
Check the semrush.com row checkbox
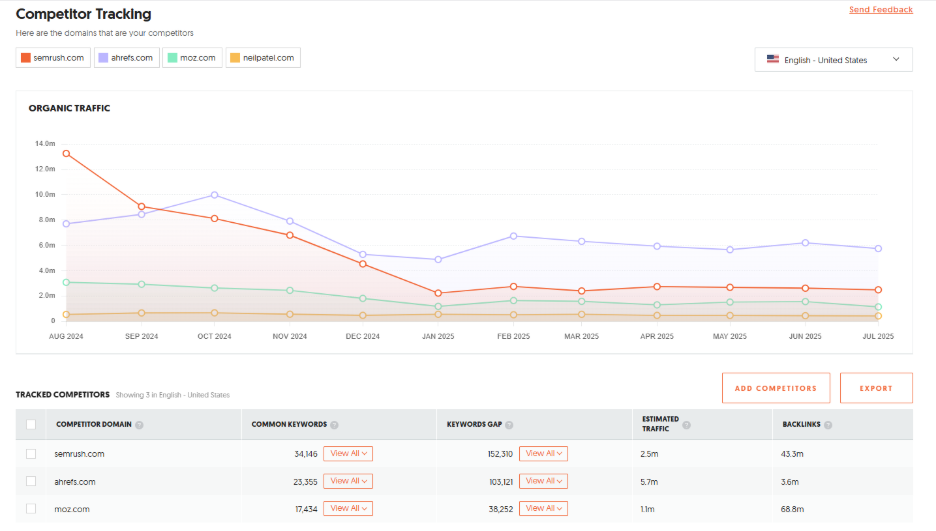pyautogui.click(x=31, y=454)
